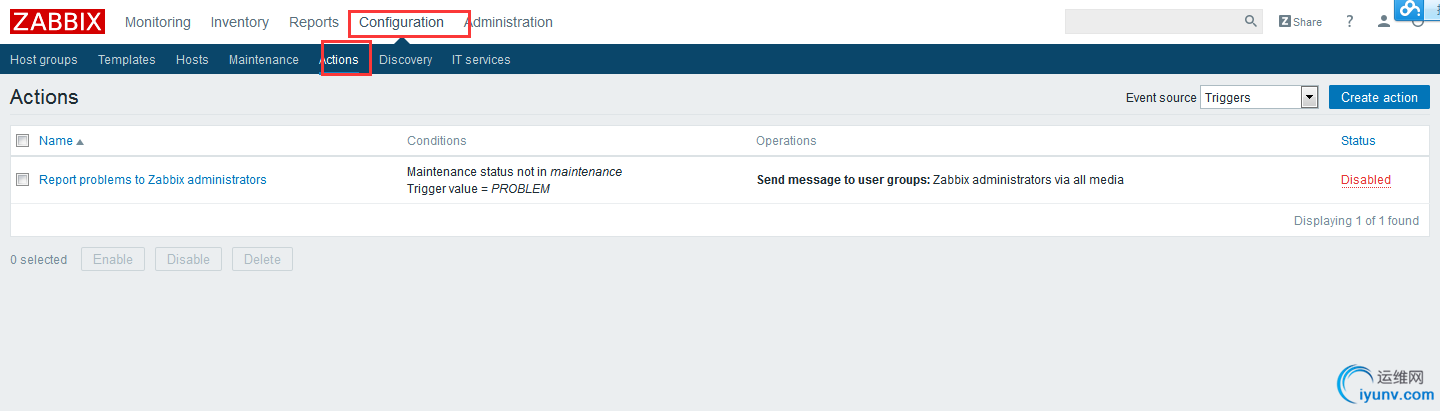Open the Administration menu

pos(508,22)
